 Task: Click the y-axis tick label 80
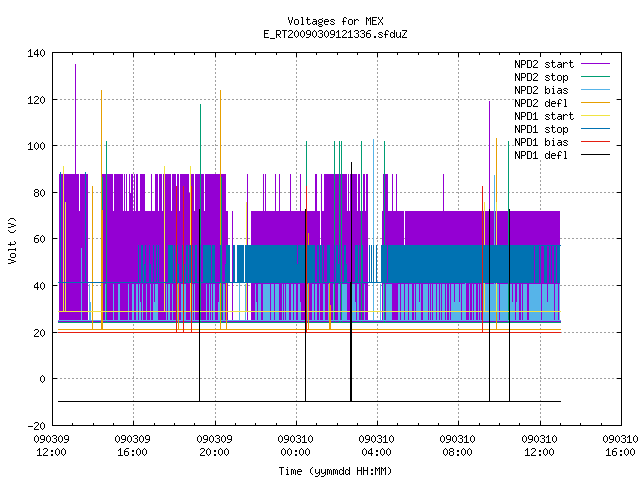[39, 193]
